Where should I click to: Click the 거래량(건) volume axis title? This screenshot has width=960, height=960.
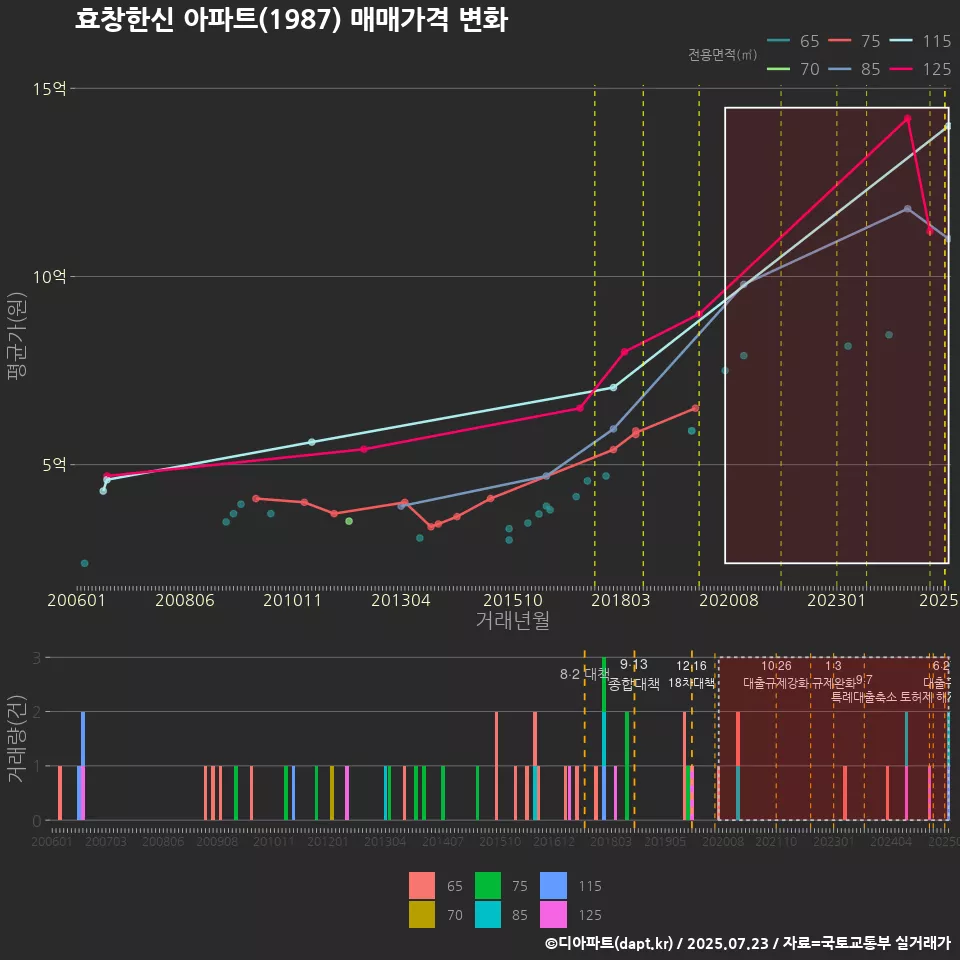tap(17, 738)
